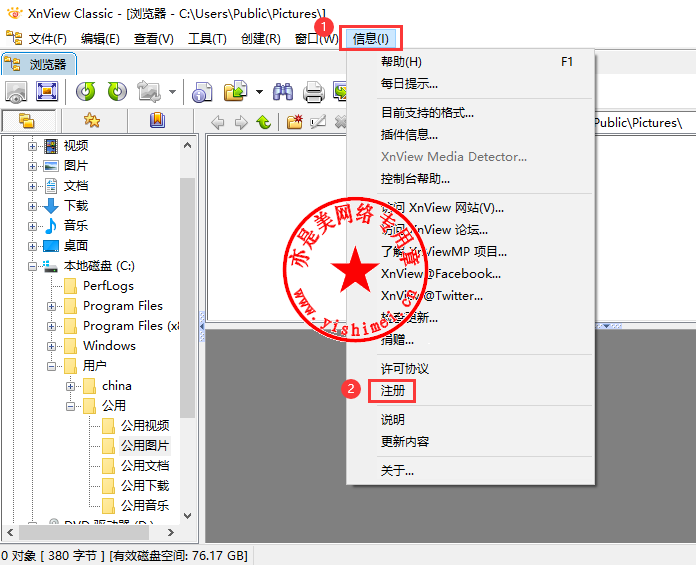This screenshot has width=696, height=565.
Task: Click the view image toolbar icon
Action: [x=16, y=92]
